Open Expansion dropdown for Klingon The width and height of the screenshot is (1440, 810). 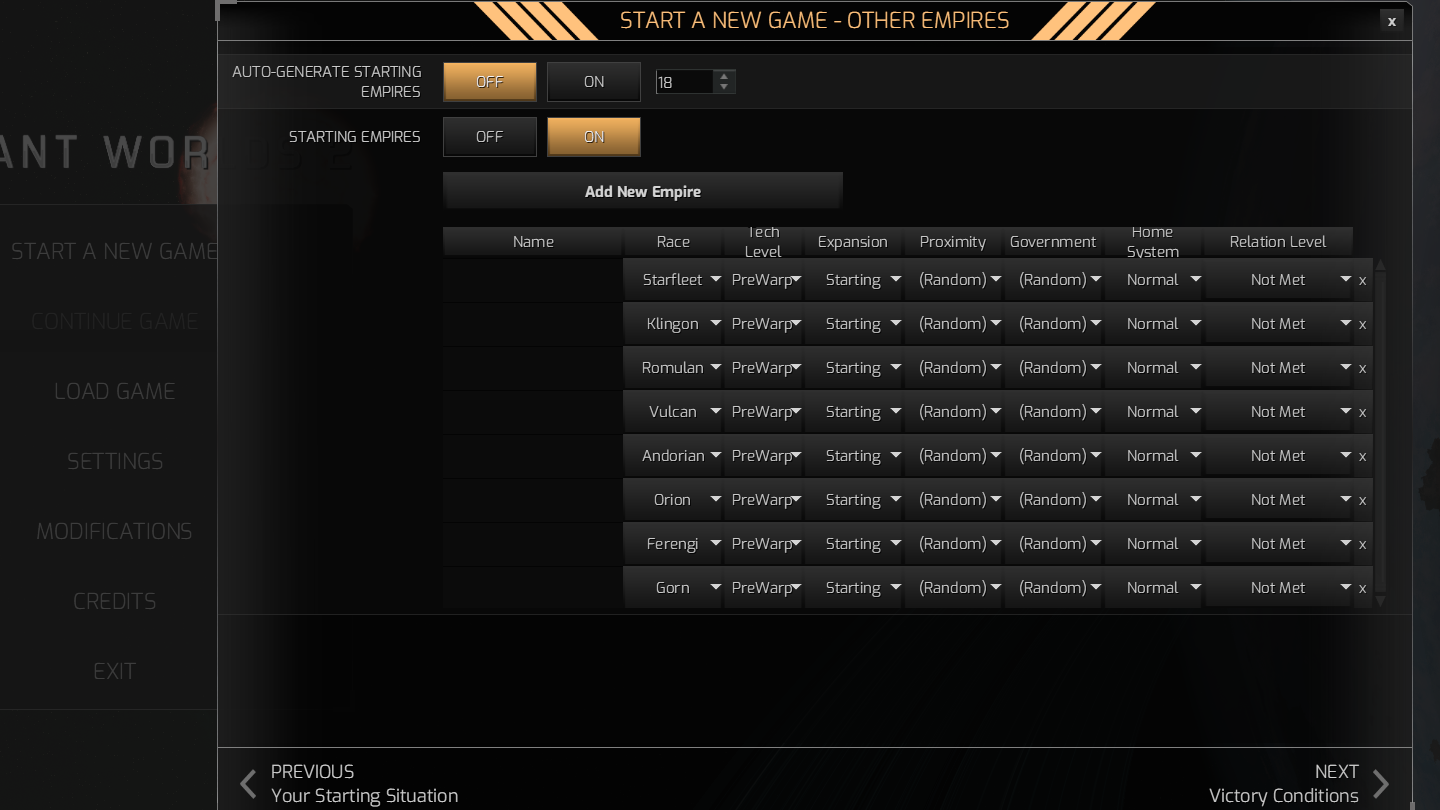pyautogui.click(x=853, y=324)
